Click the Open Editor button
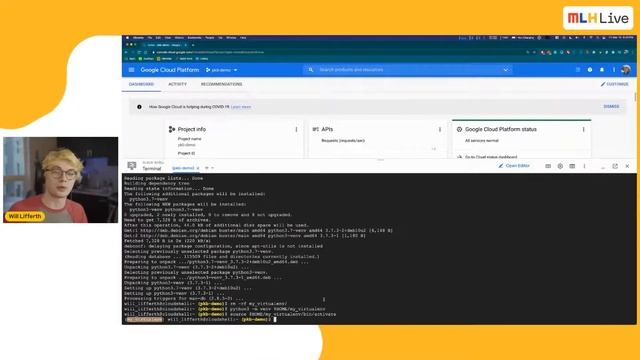This screenshot has width=640, height=360. [x=514, y=166]
